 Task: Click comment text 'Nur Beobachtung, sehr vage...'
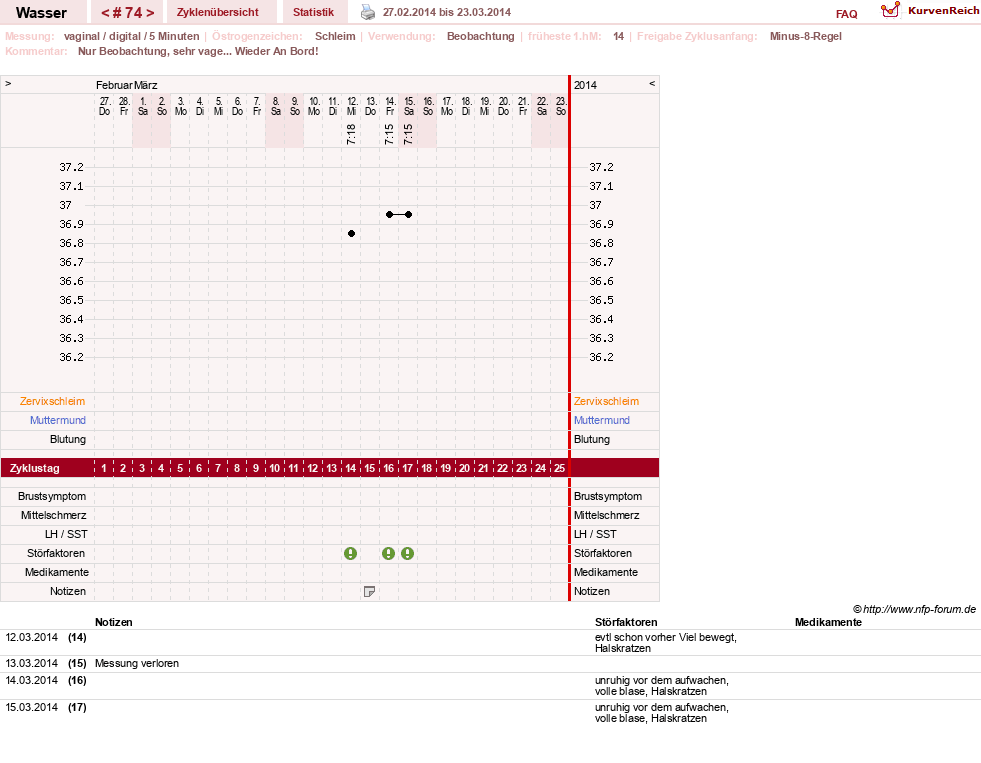155,51
